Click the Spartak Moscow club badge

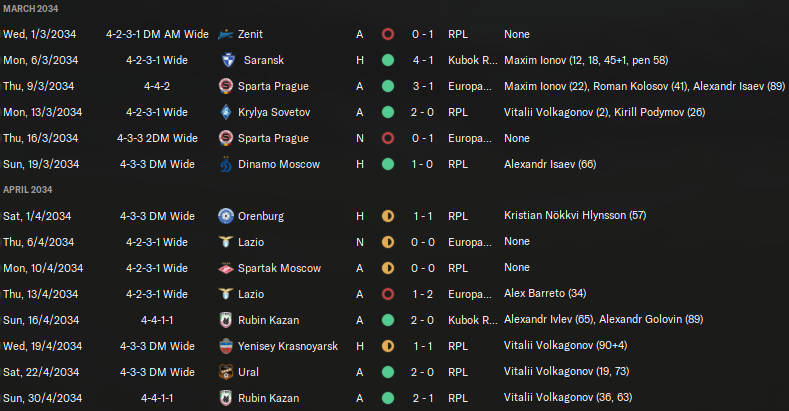pyautogui.click(x=227, y=268)
